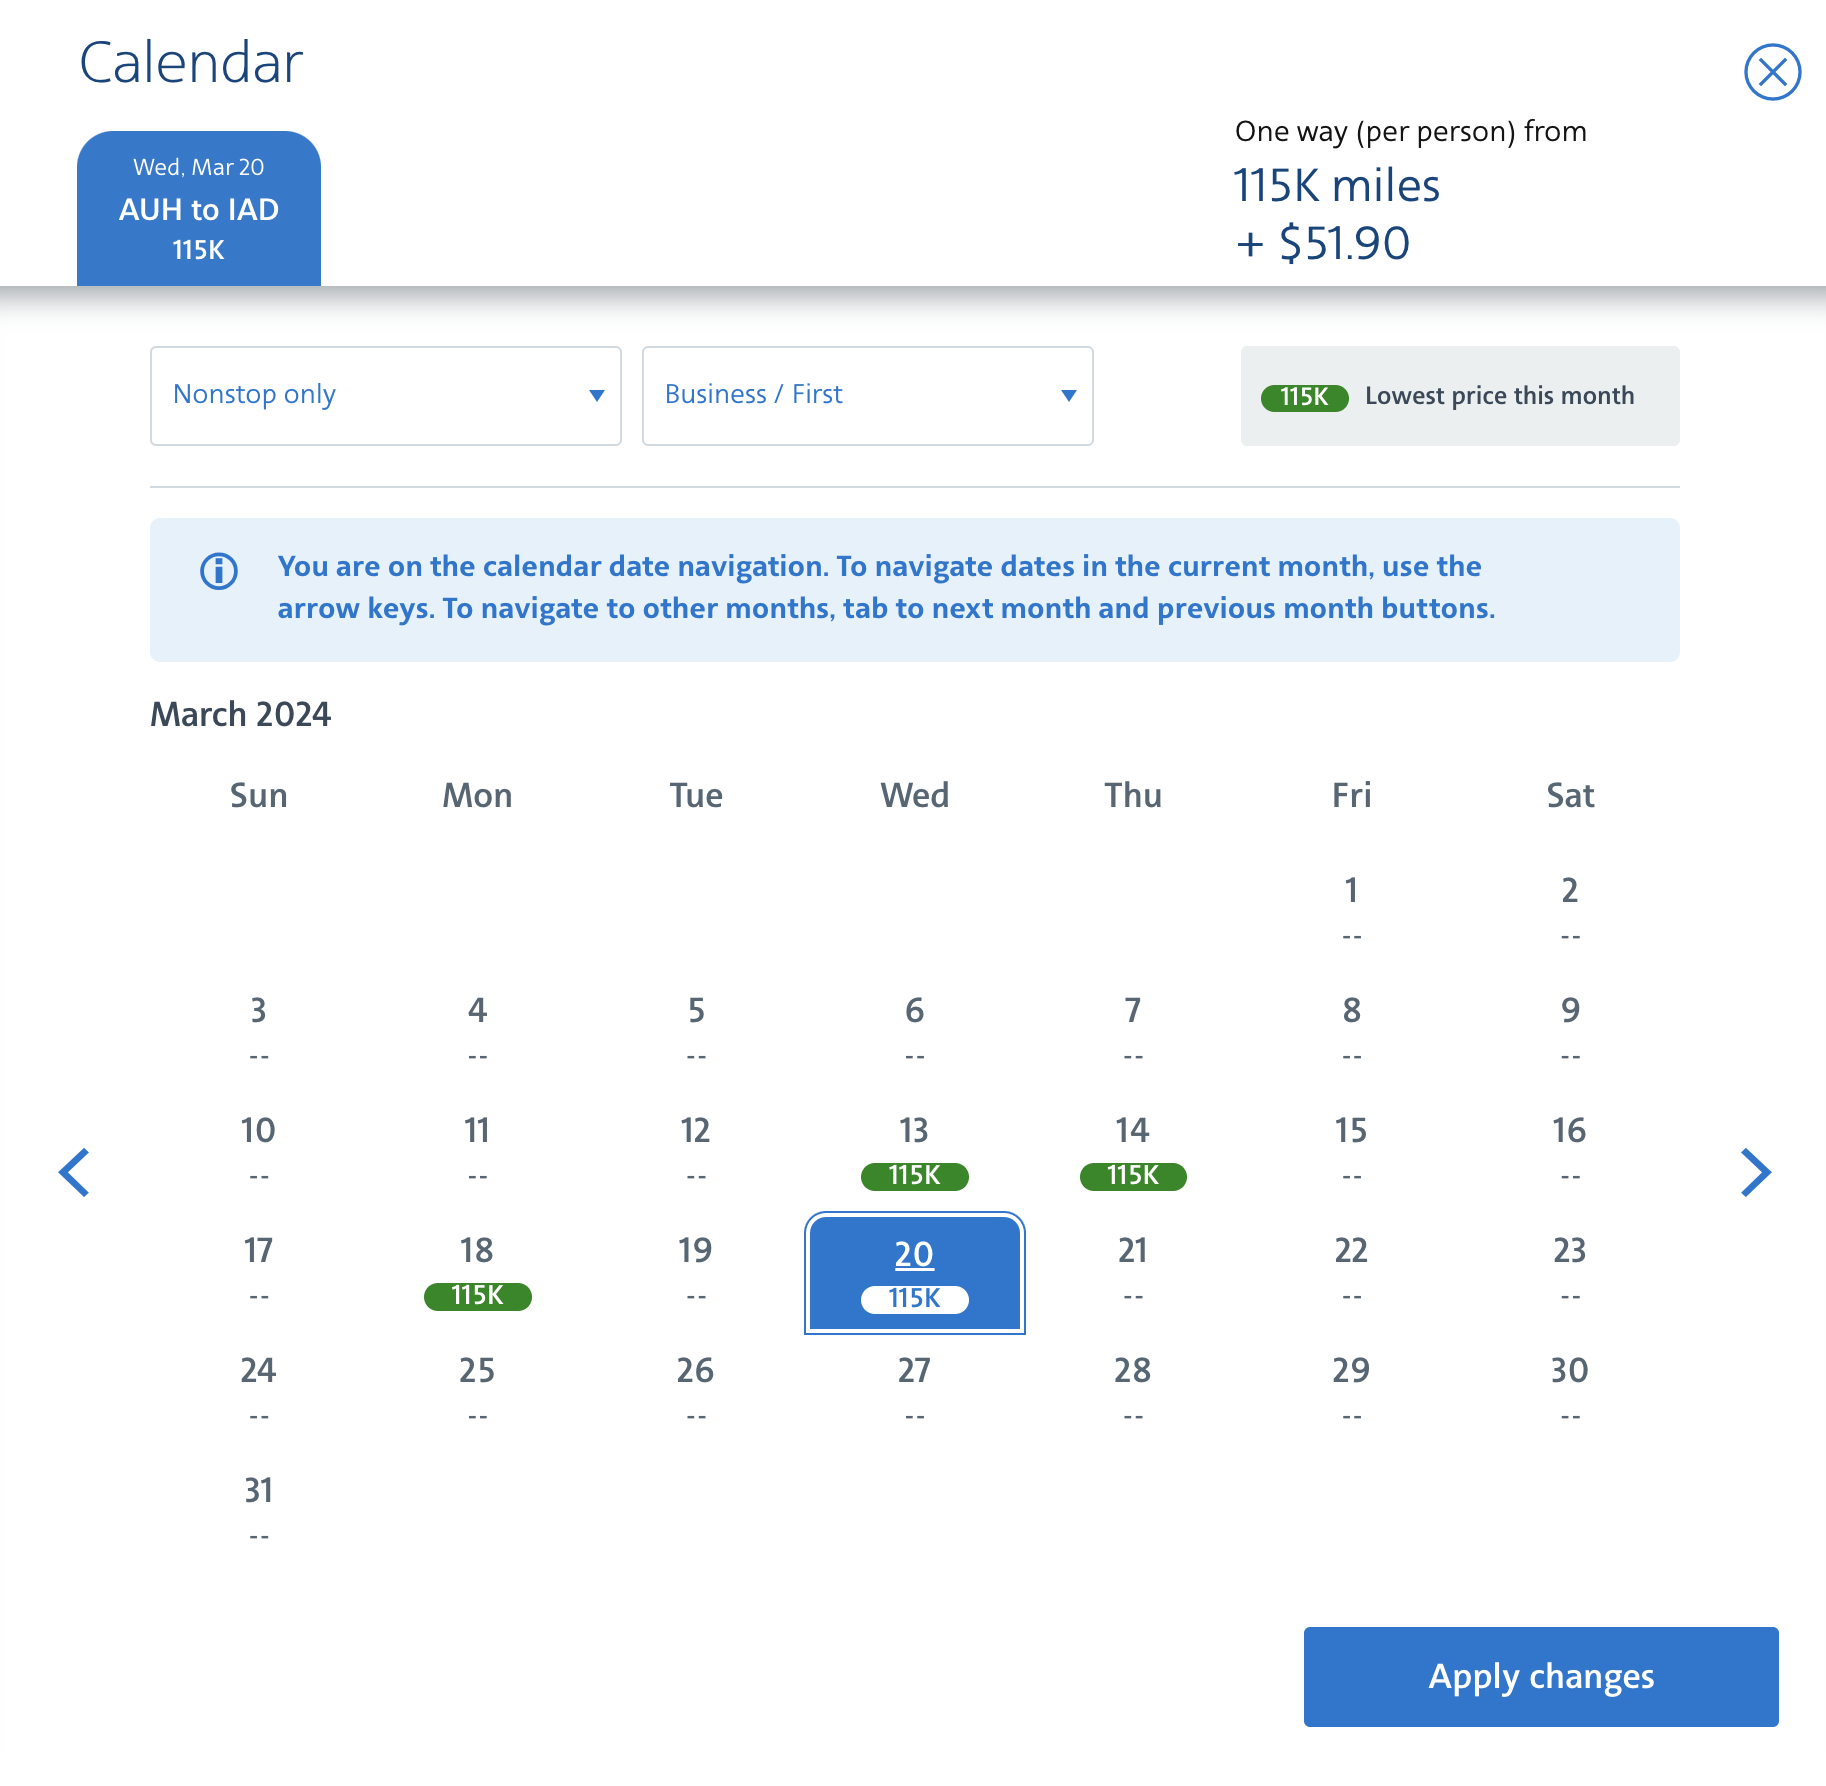The width and height of the screenshot is (1826, 1786).
Task: Choose March 21 in the calendar
Action: tap(1133, 1272)
